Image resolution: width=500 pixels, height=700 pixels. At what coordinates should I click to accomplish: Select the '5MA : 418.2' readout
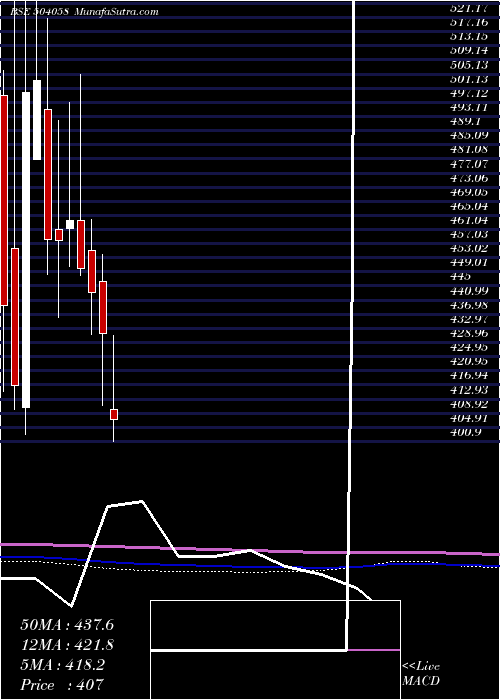[63, 665]
